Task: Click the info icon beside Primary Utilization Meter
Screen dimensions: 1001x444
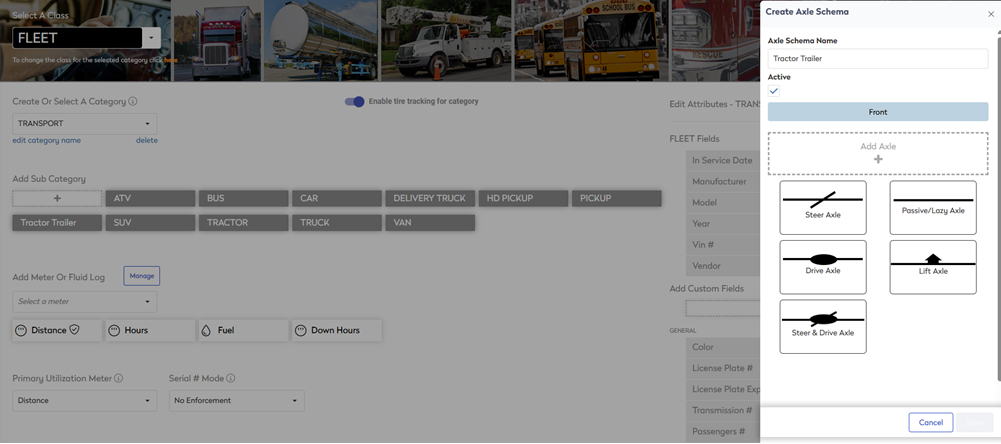Action: (119, 379)
